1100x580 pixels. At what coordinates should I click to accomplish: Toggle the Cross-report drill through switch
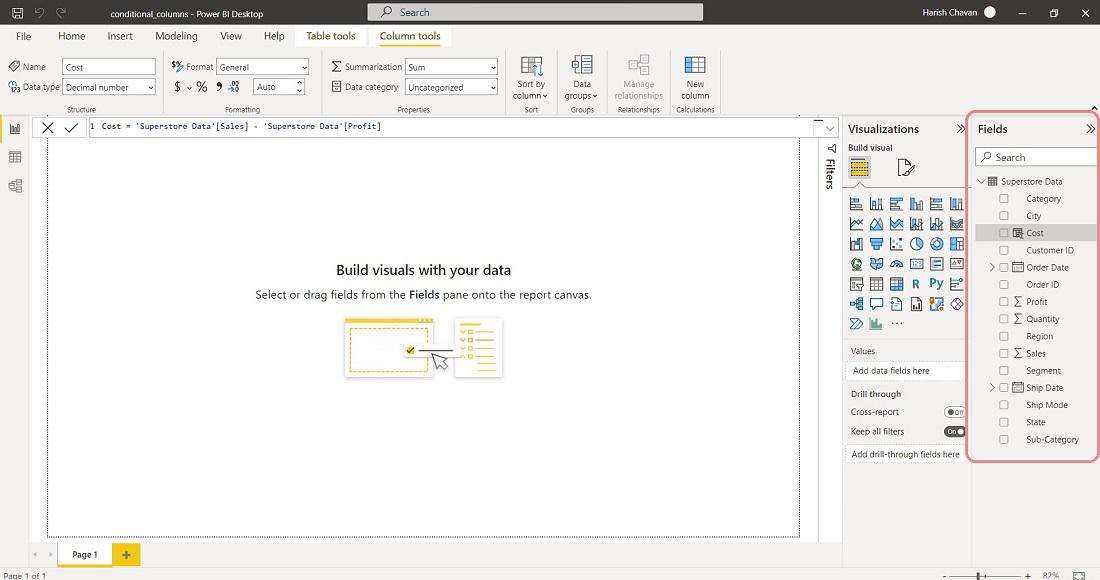(x=954, y=412)
